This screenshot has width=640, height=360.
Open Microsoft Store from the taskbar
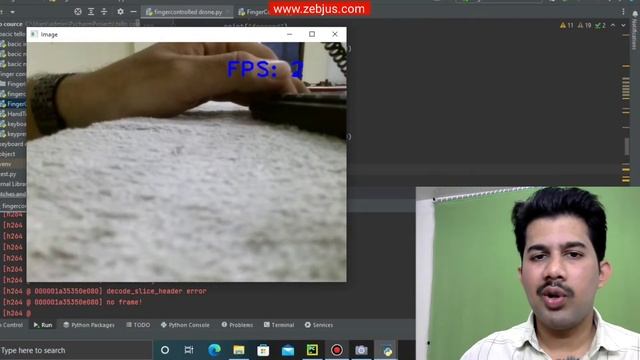(263, 350)
